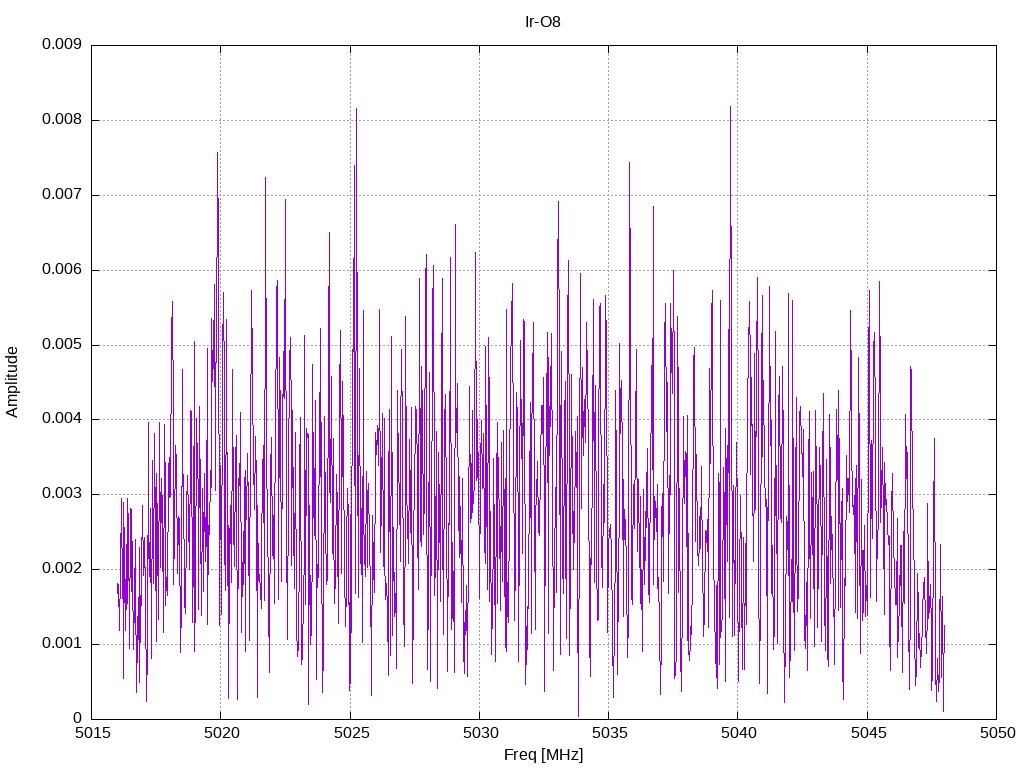Click the 0.002 y-axis tick label
Screen dimensions: 1024x768
point(62,569)
